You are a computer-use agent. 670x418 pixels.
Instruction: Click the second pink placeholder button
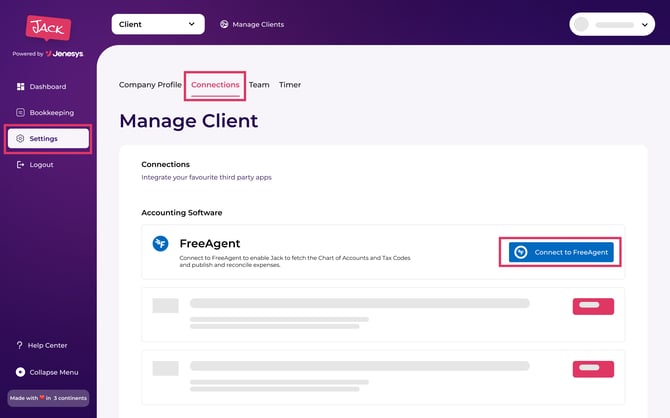(x=593, y=369)
